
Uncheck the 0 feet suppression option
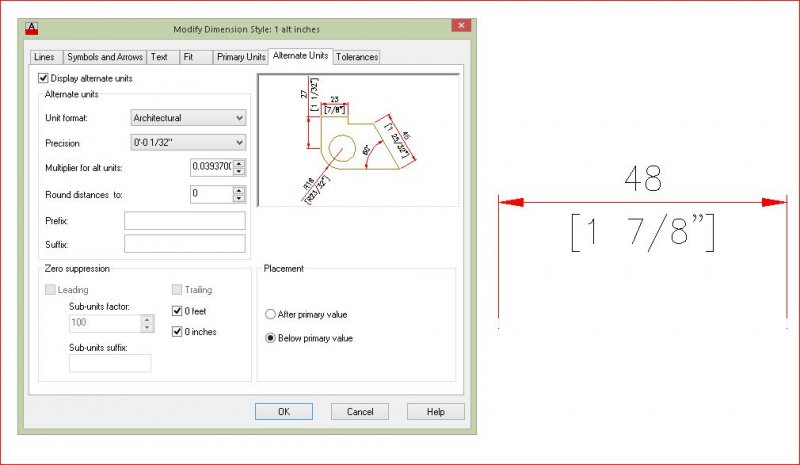tap(177, 311)
